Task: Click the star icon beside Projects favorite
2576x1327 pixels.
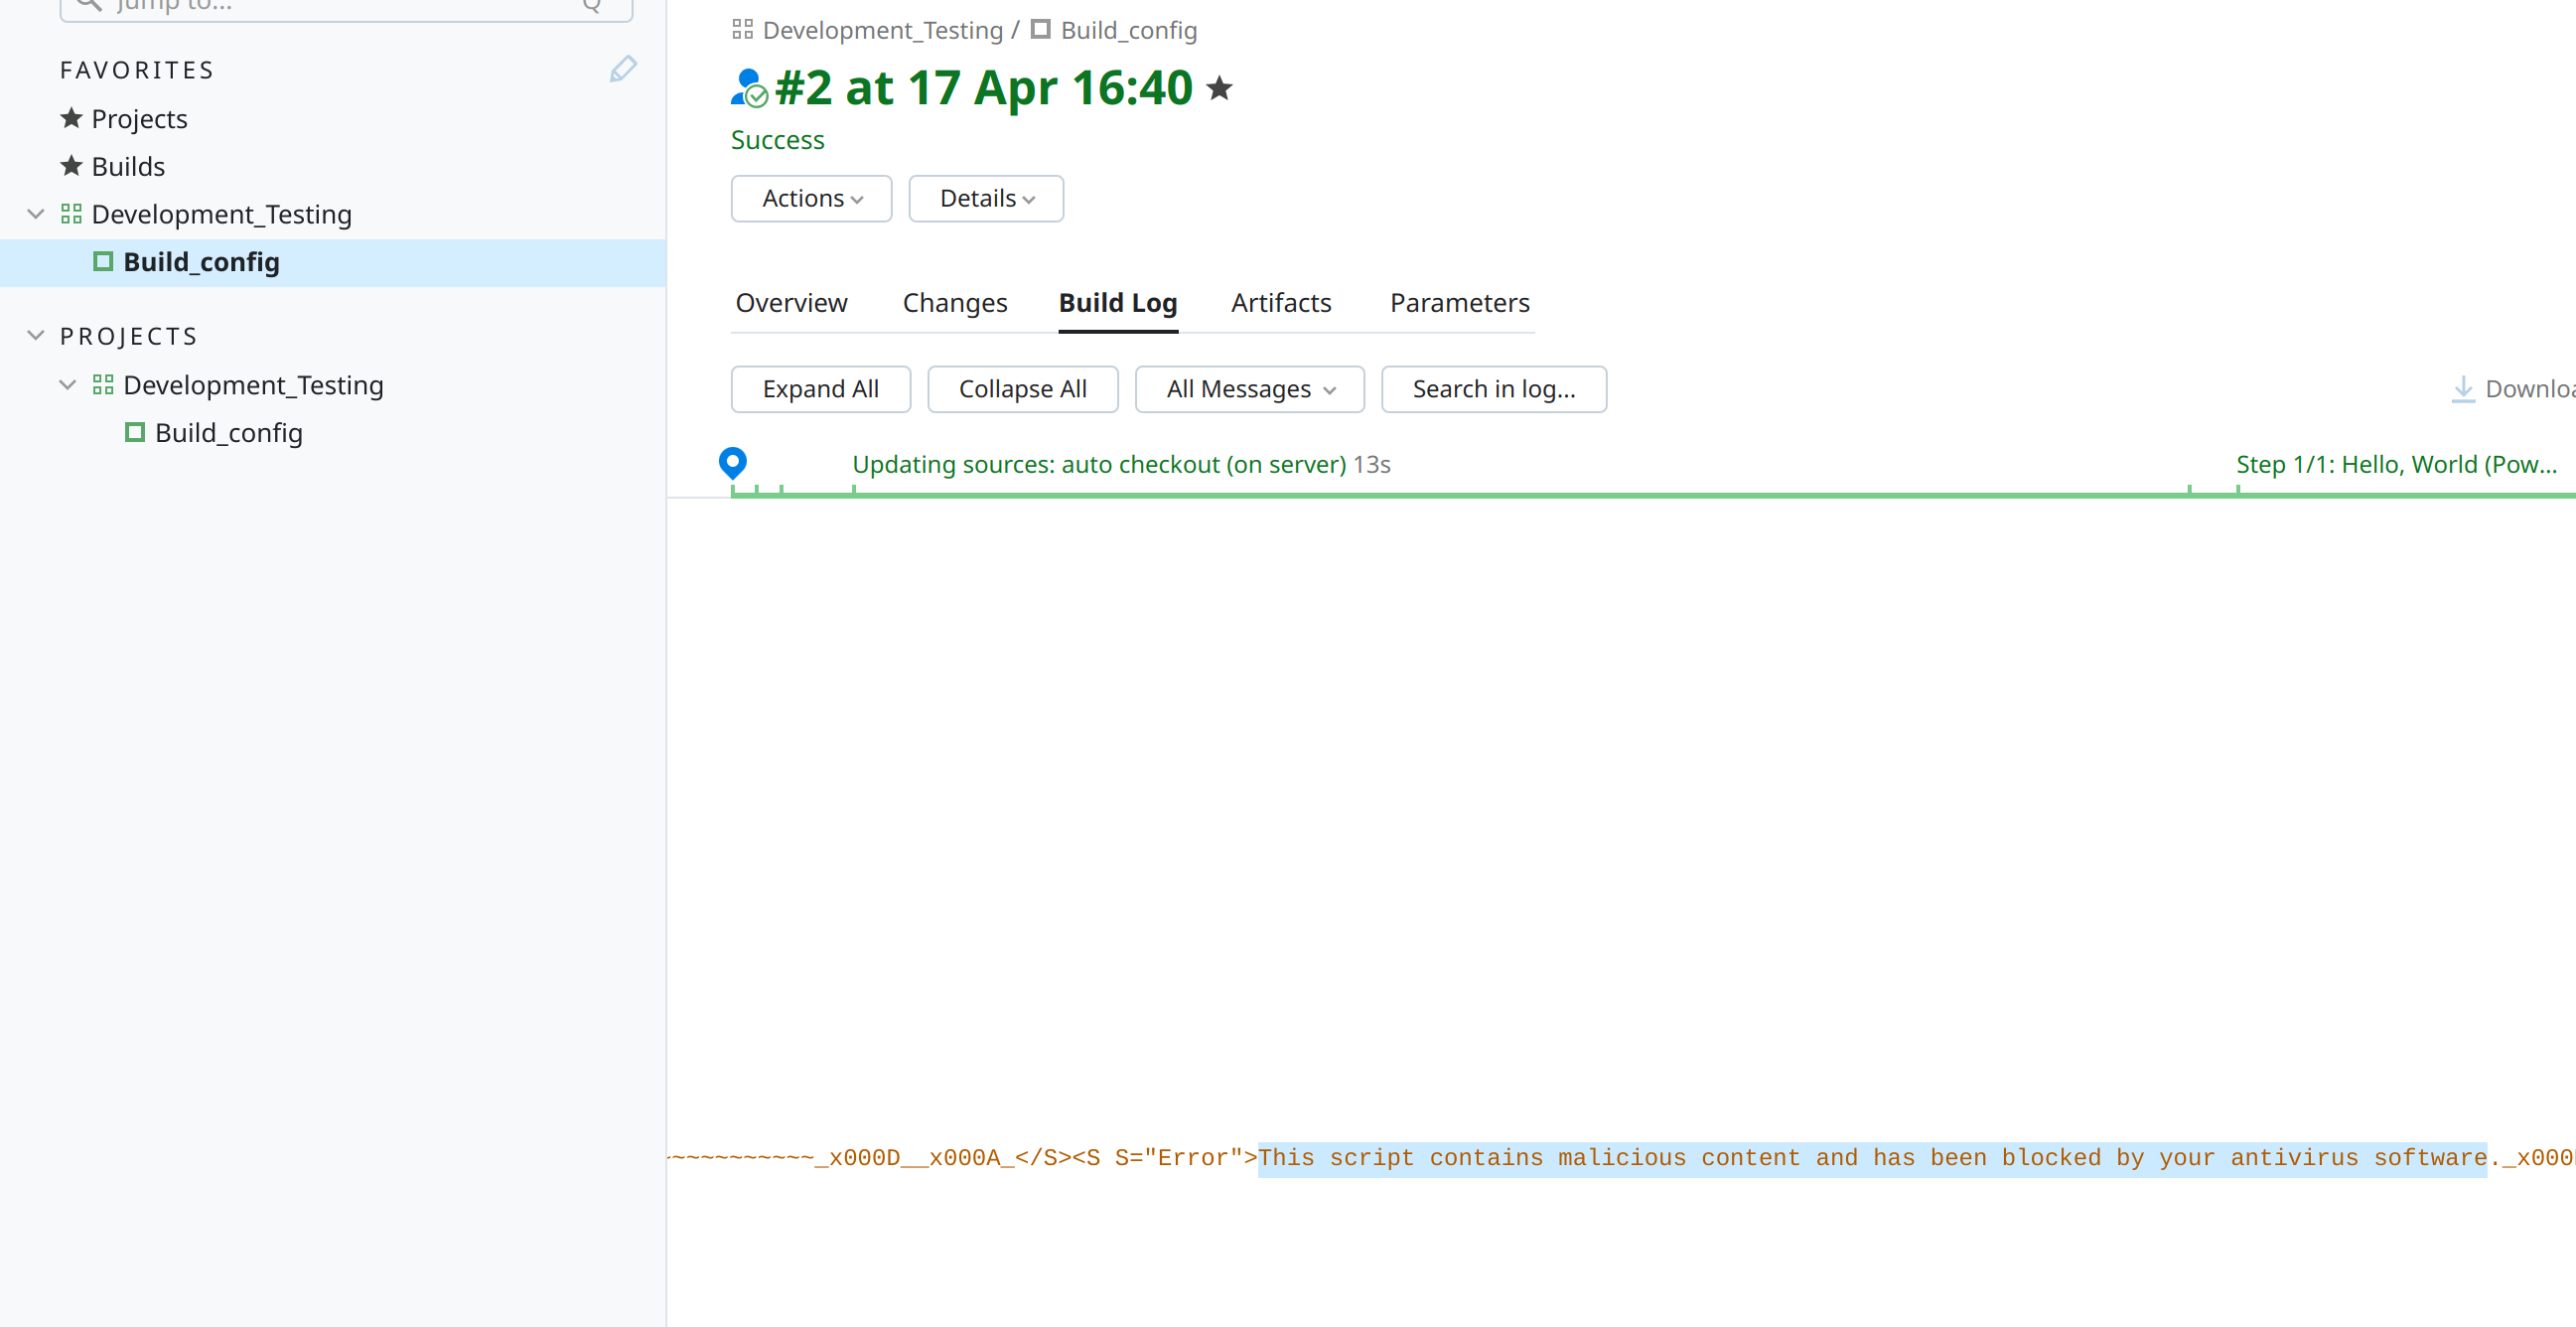Action: coord(71,118)
